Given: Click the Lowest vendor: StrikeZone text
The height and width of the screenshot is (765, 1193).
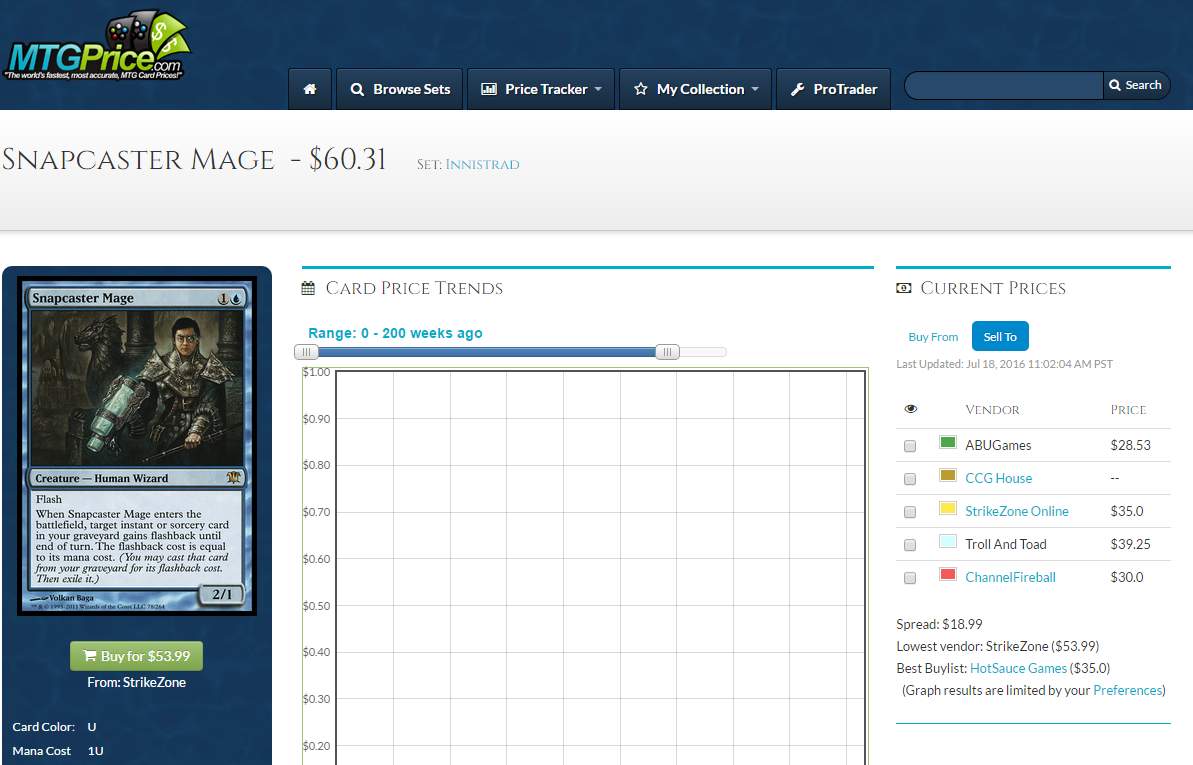Looking at the screenshot, I should coord(997,646).
